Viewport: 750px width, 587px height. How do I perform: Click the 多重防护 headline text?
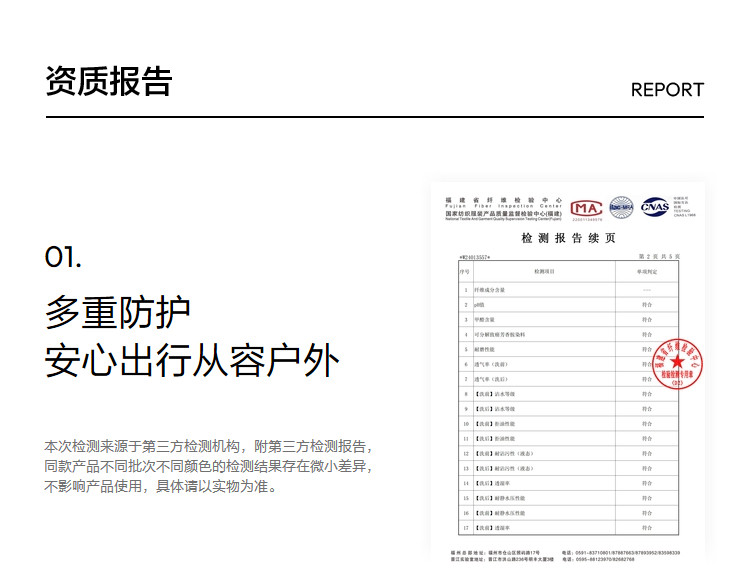(117, 313)
